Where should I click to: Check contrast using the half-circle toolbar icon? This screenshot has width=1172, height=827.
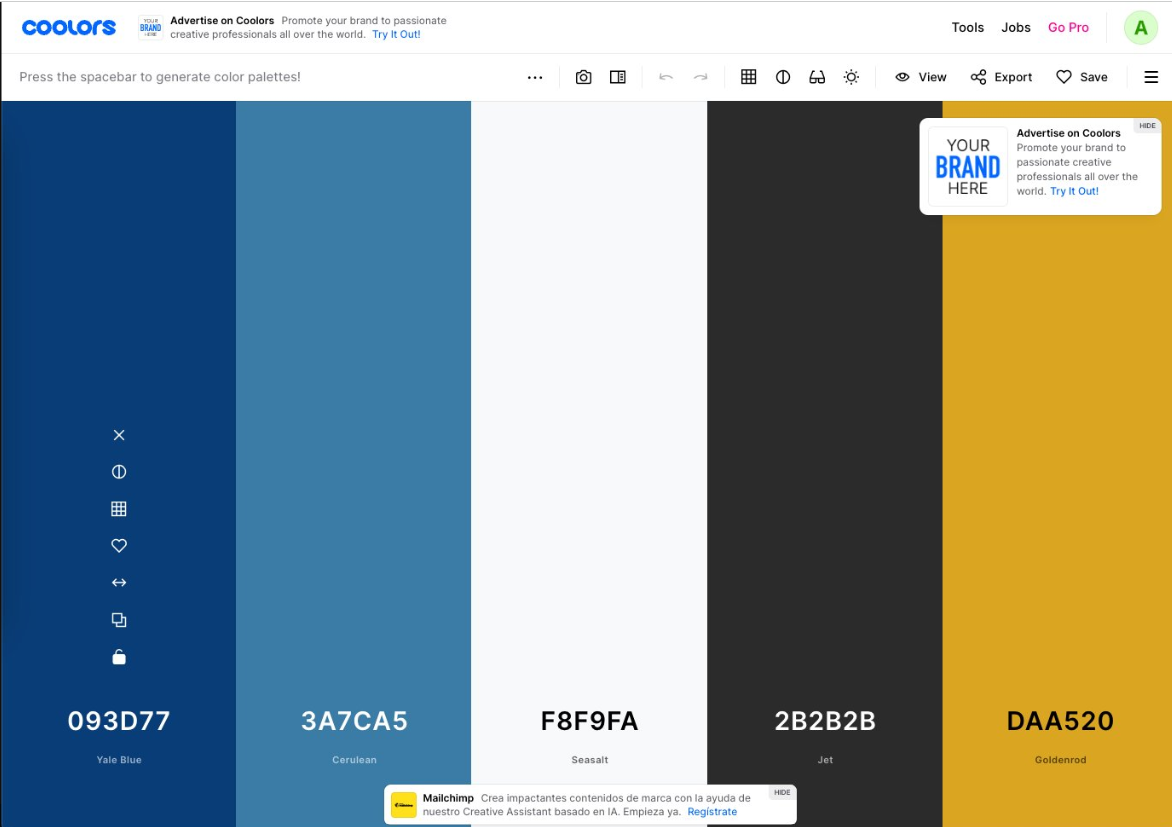click(782, 76)
